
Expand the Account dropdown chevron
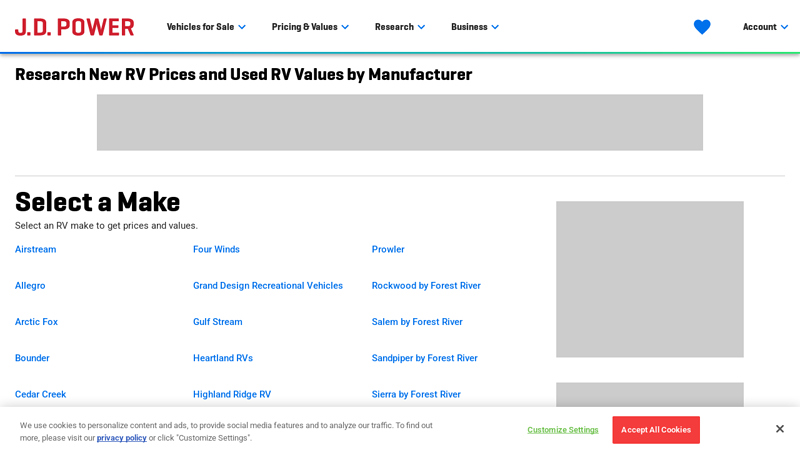click(784, 27)
